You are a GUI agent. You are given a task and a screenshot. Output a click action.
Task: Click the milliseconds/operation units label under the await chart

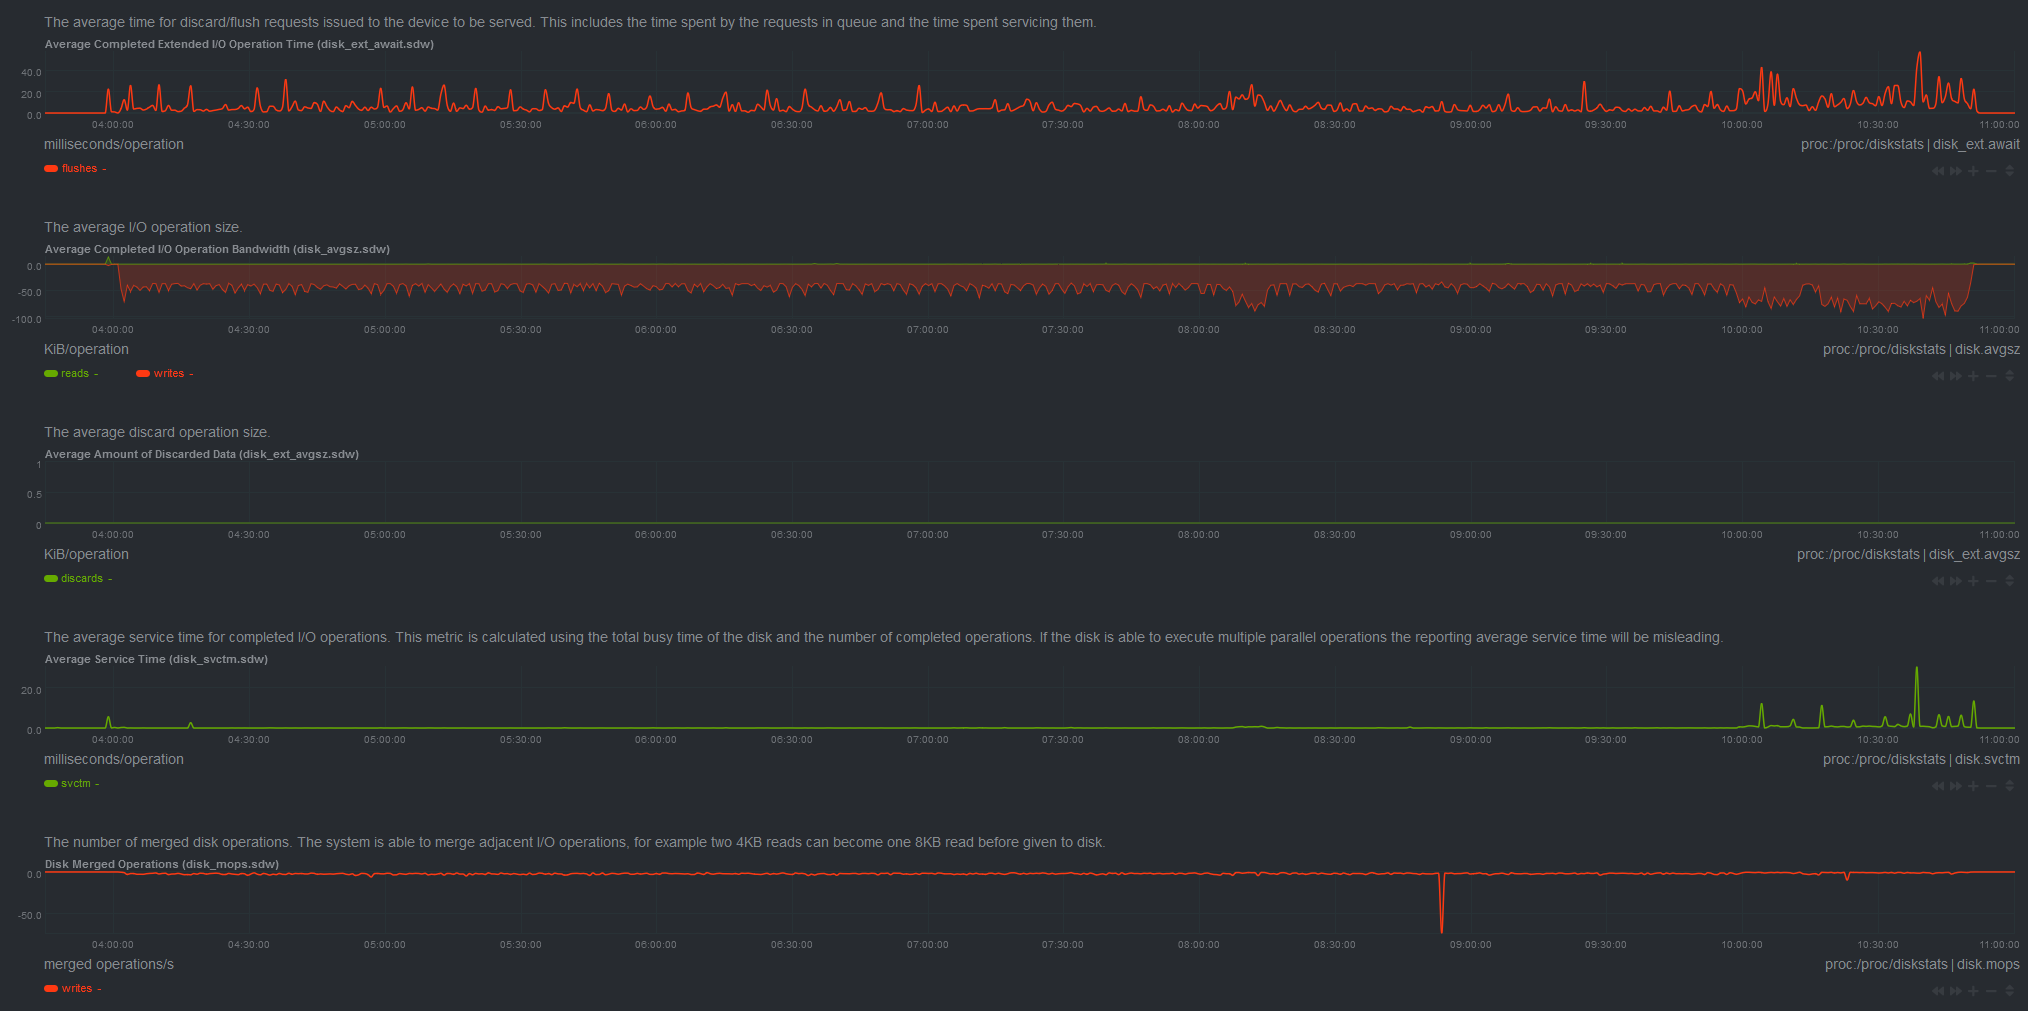(114, 145)
